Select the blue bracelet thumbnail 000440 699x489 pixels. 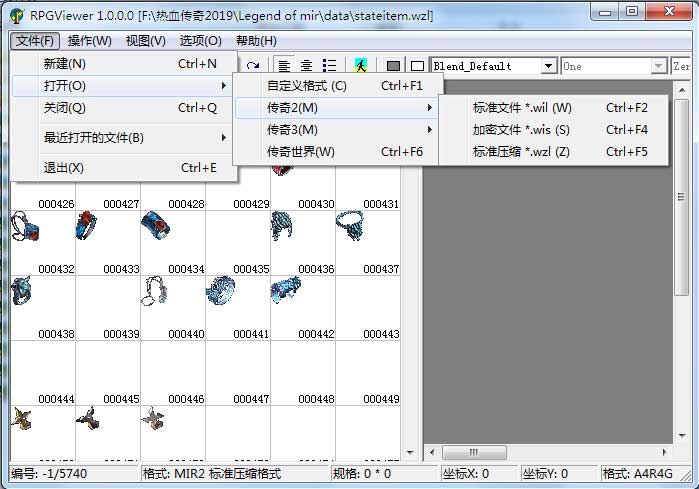click(156, 226)
